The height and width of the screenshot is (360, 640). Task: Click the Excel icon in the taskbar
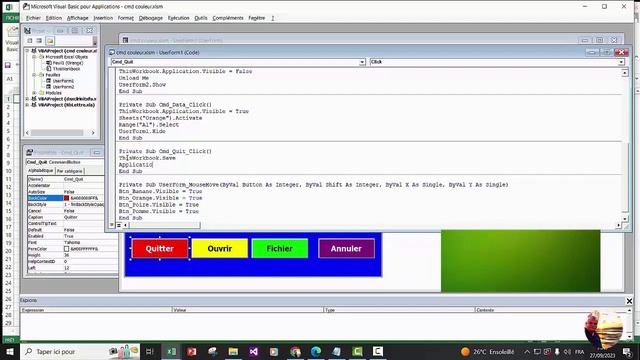pos(171,351)
